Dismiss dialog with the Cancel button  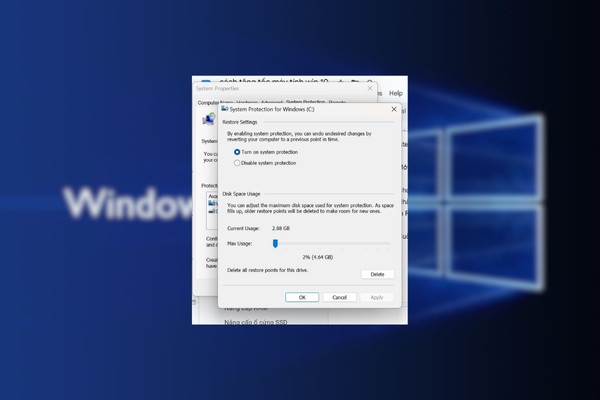pos(339,297)
